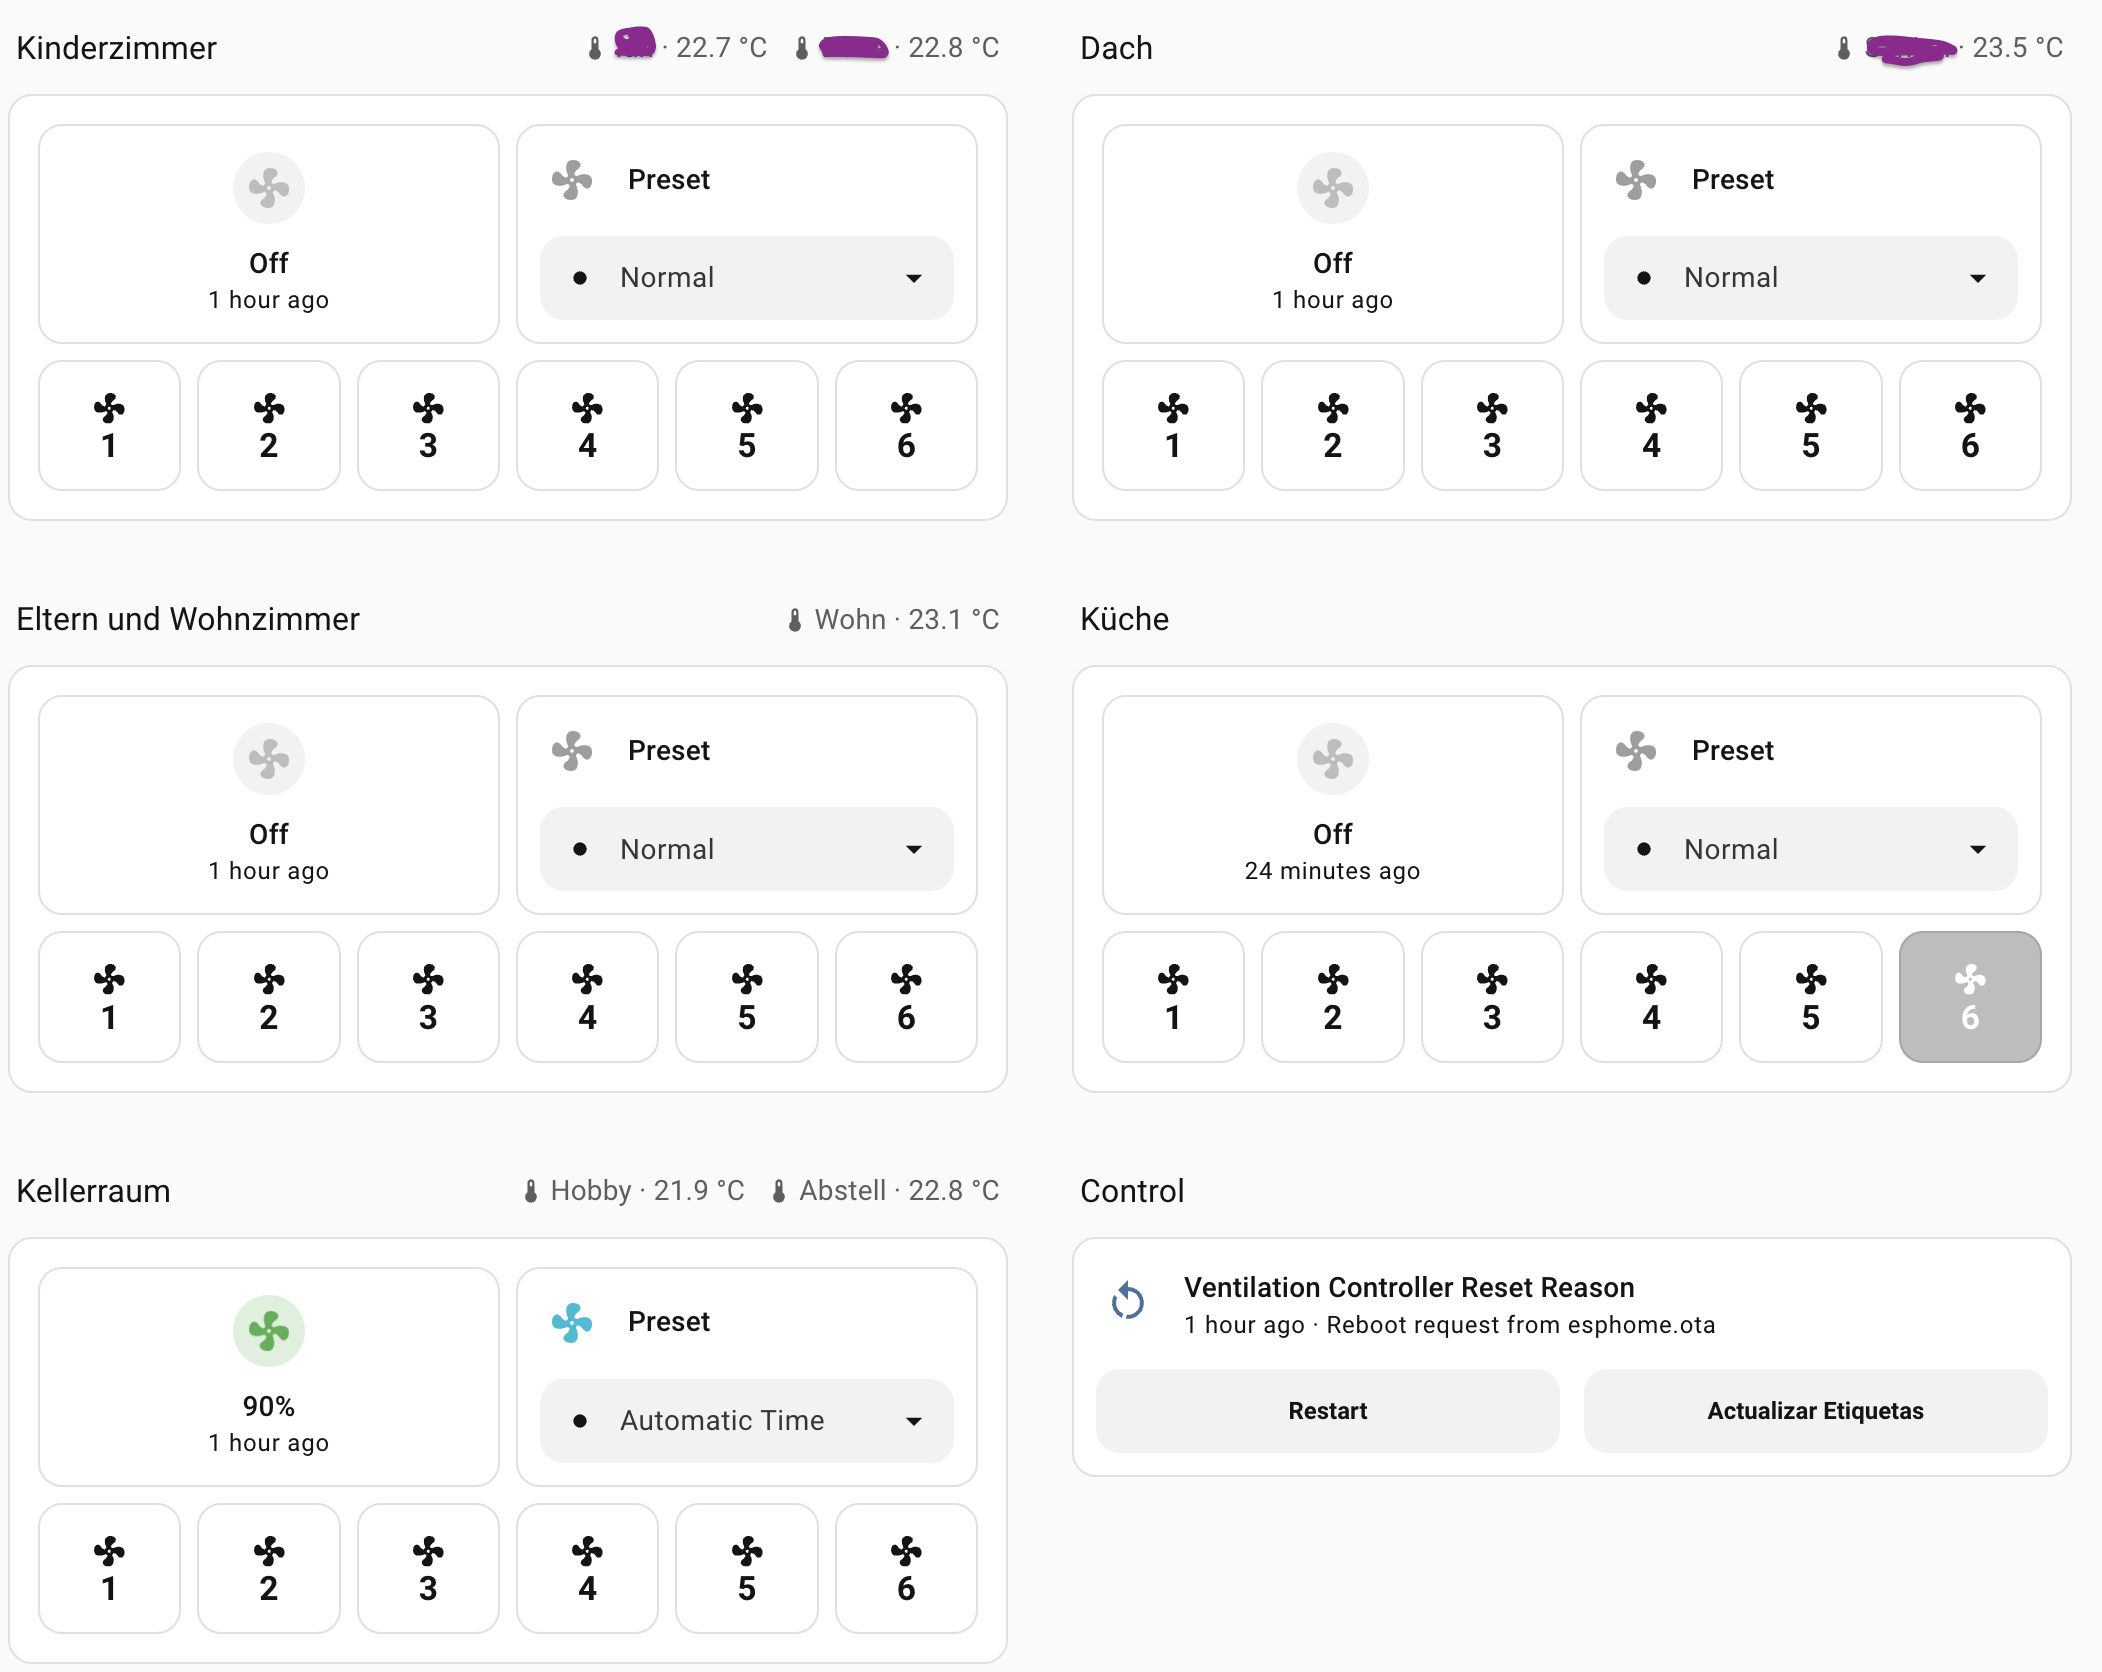2102x1672 pixels.
Task: Click the Kinderzimmer fan status icon
Action: 268,188
